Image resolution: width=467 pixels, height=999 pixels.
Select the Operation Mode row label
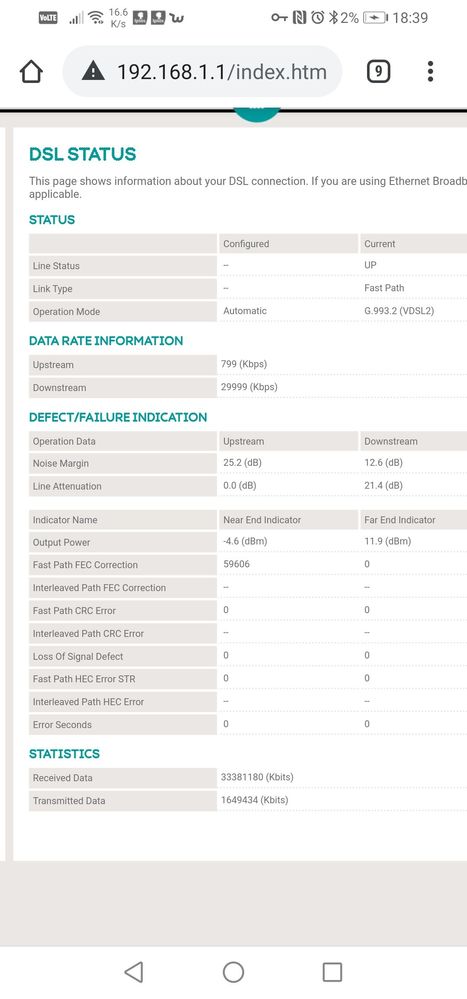(x=66, y=312)
